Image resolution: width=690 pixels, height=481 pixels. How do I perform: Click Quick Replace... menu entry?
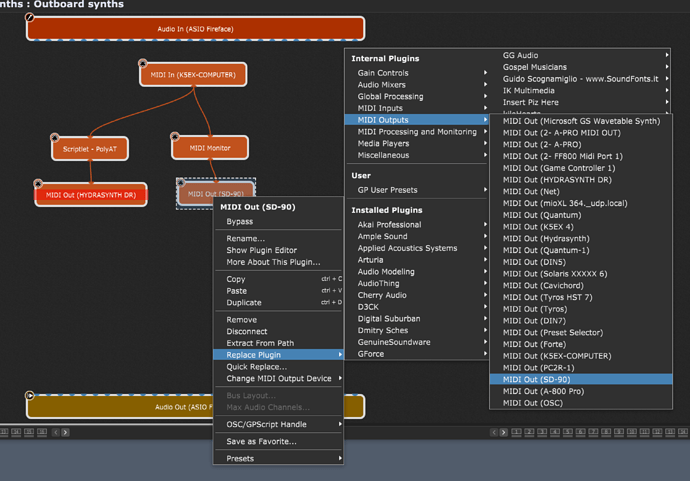click(278, 367)
